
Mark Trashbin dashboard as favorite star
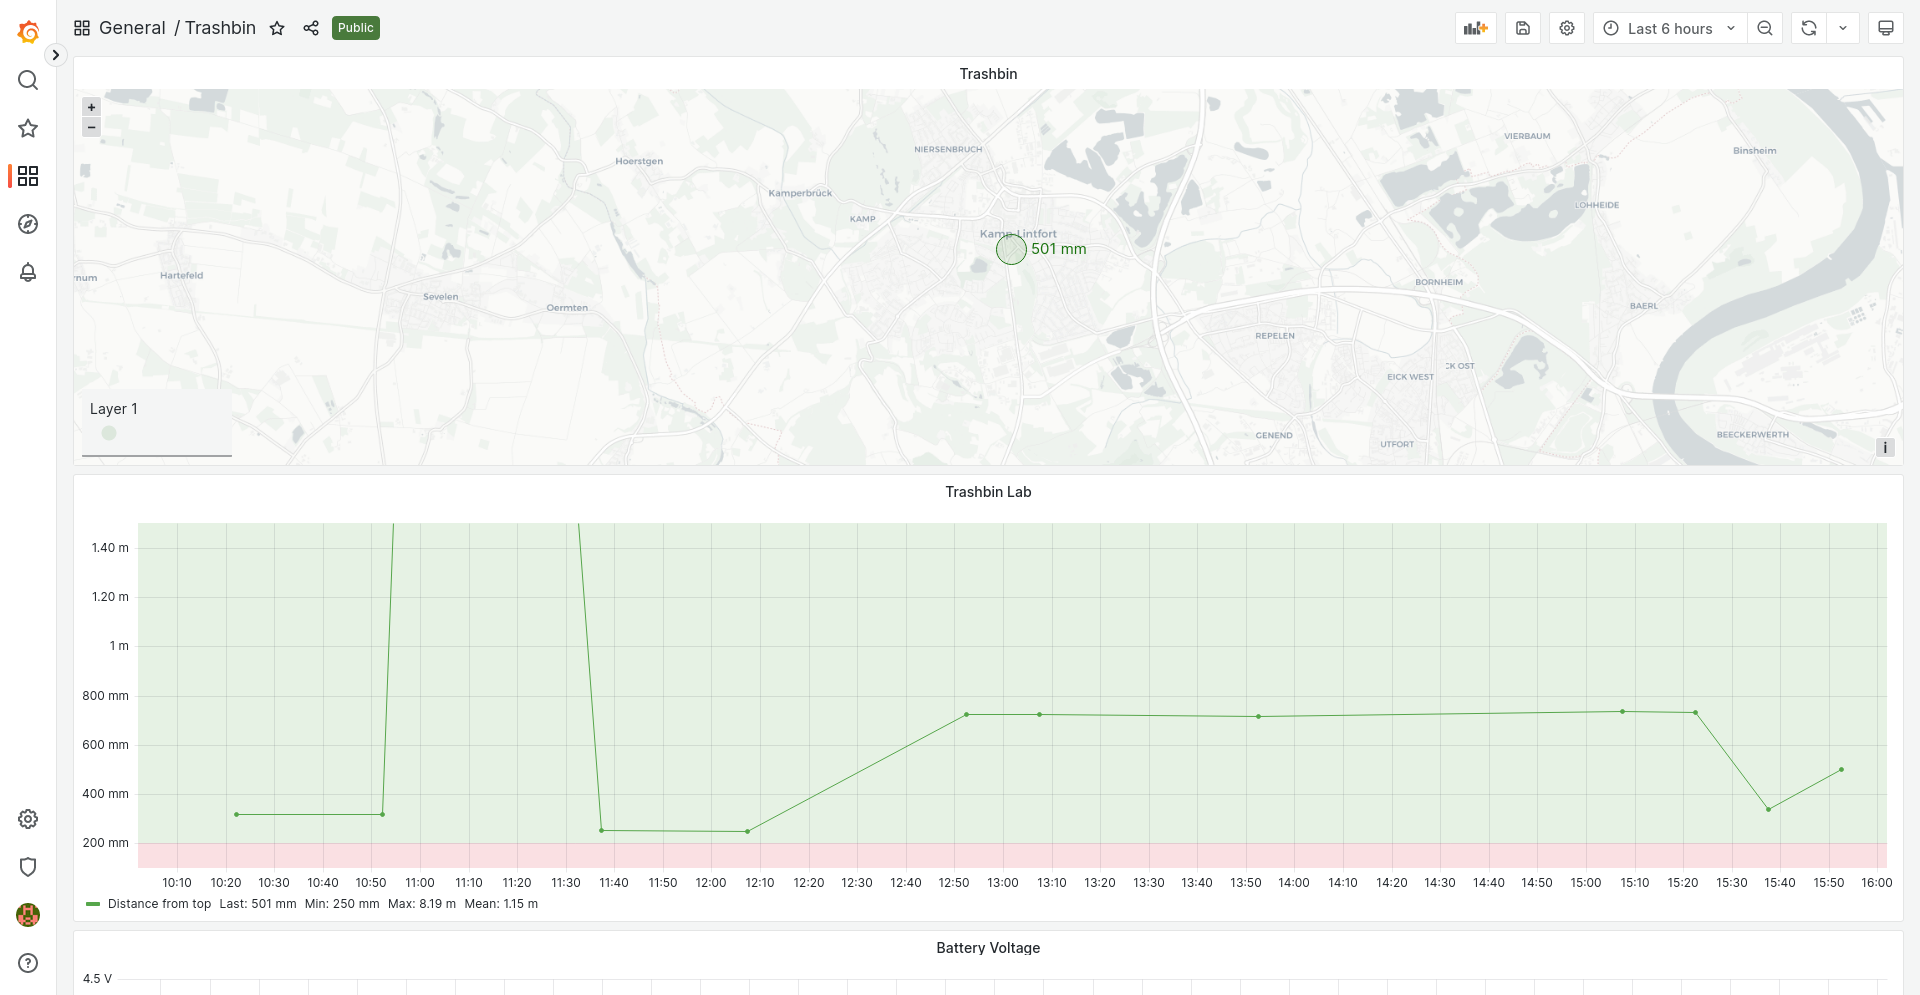277,28
